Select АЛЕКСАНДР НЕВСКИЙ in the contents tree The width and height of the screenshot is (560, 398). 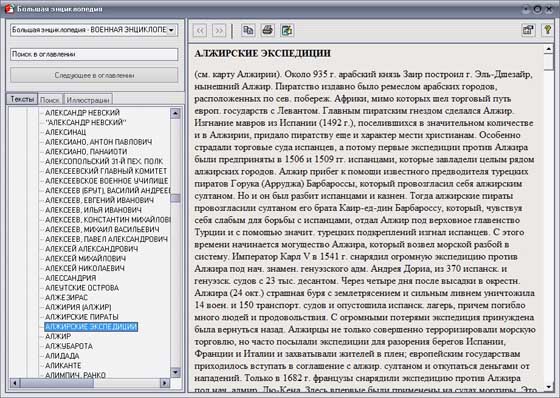(x=82, y=113)
